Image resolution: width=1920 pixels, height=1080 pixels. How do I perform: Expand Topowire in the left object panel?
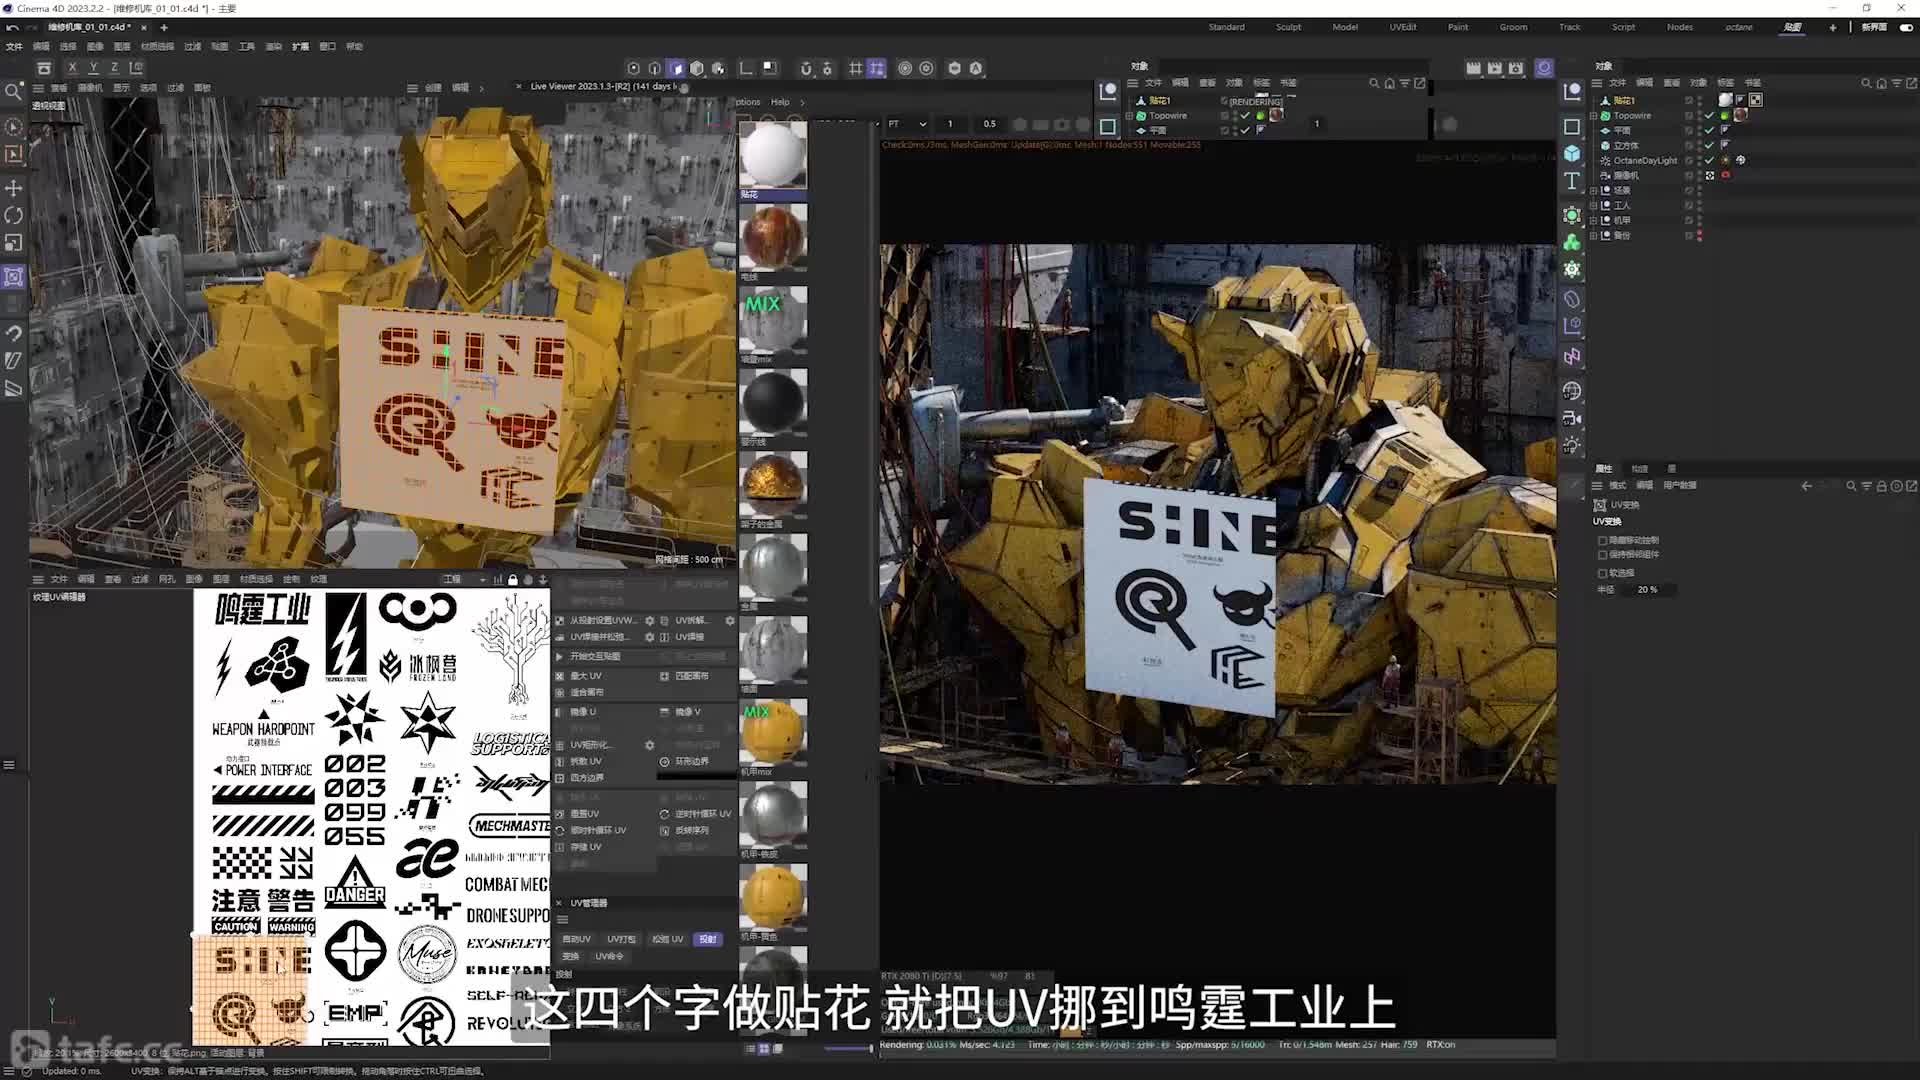click(x=1130, y=116)
